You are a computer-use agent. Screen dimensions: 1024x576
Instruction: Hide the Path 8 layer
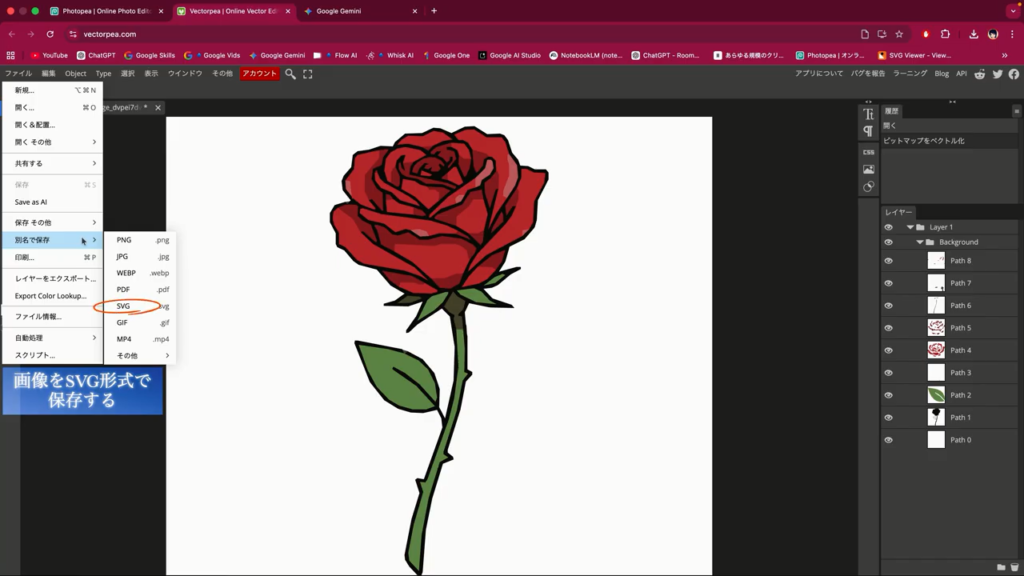(888, 261)
